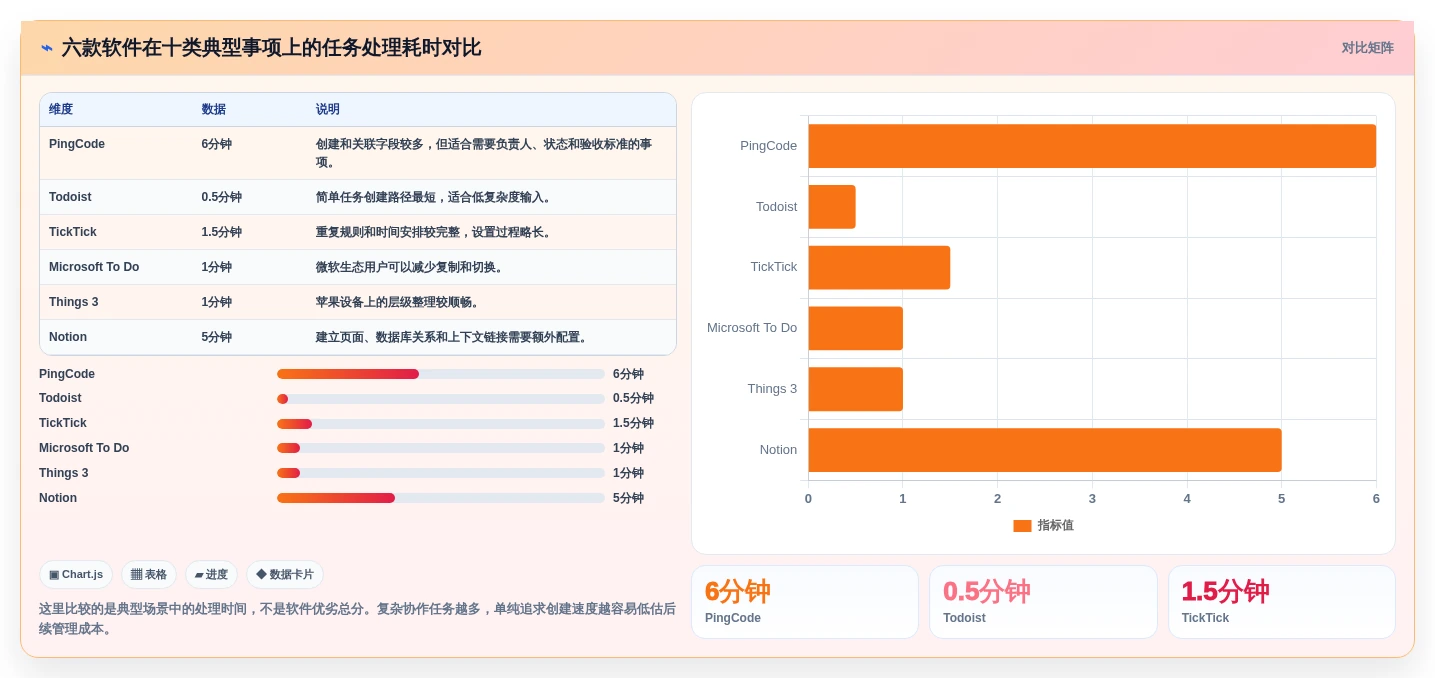Image resolution: width=1435 pixels, height=678 pixels.
Task: Click 0.5分钟 value beside Todoist progress bar
Action: point(633,398)
